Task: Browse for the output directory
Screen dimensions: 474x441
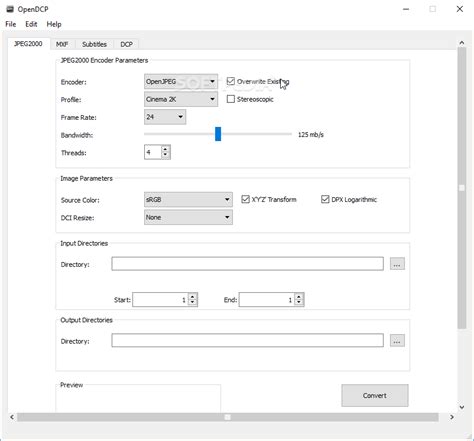Action: coord(397,340)
